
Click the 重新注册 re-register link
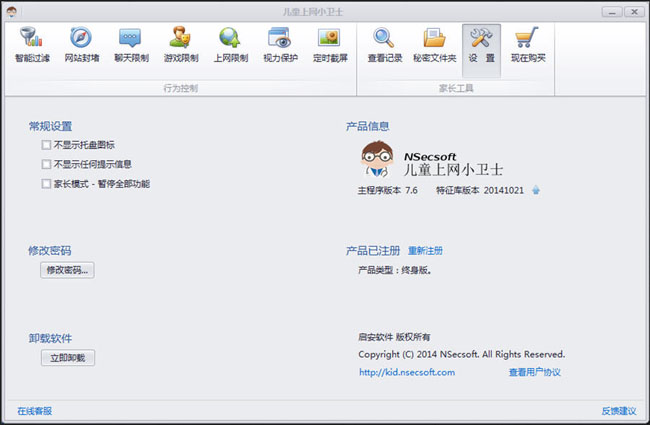[x=425, y=250]
